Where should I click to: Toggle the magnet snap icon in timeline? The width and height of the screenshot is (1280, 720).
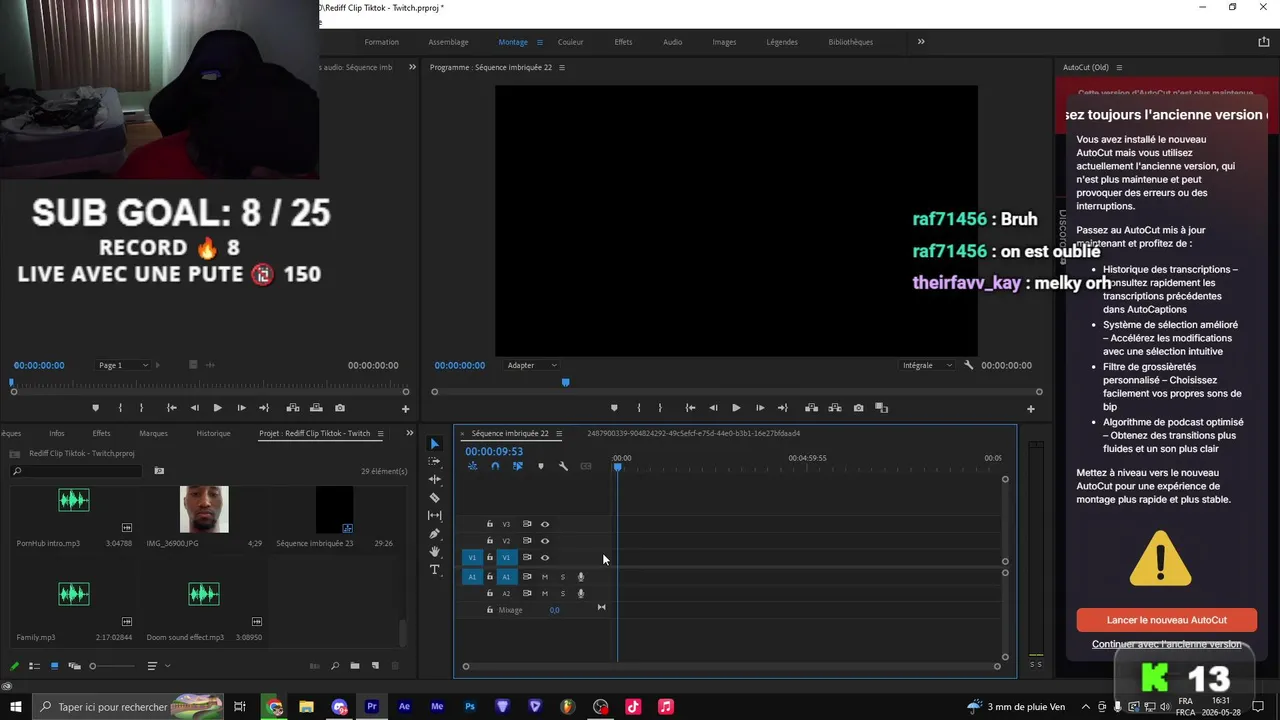495,466
